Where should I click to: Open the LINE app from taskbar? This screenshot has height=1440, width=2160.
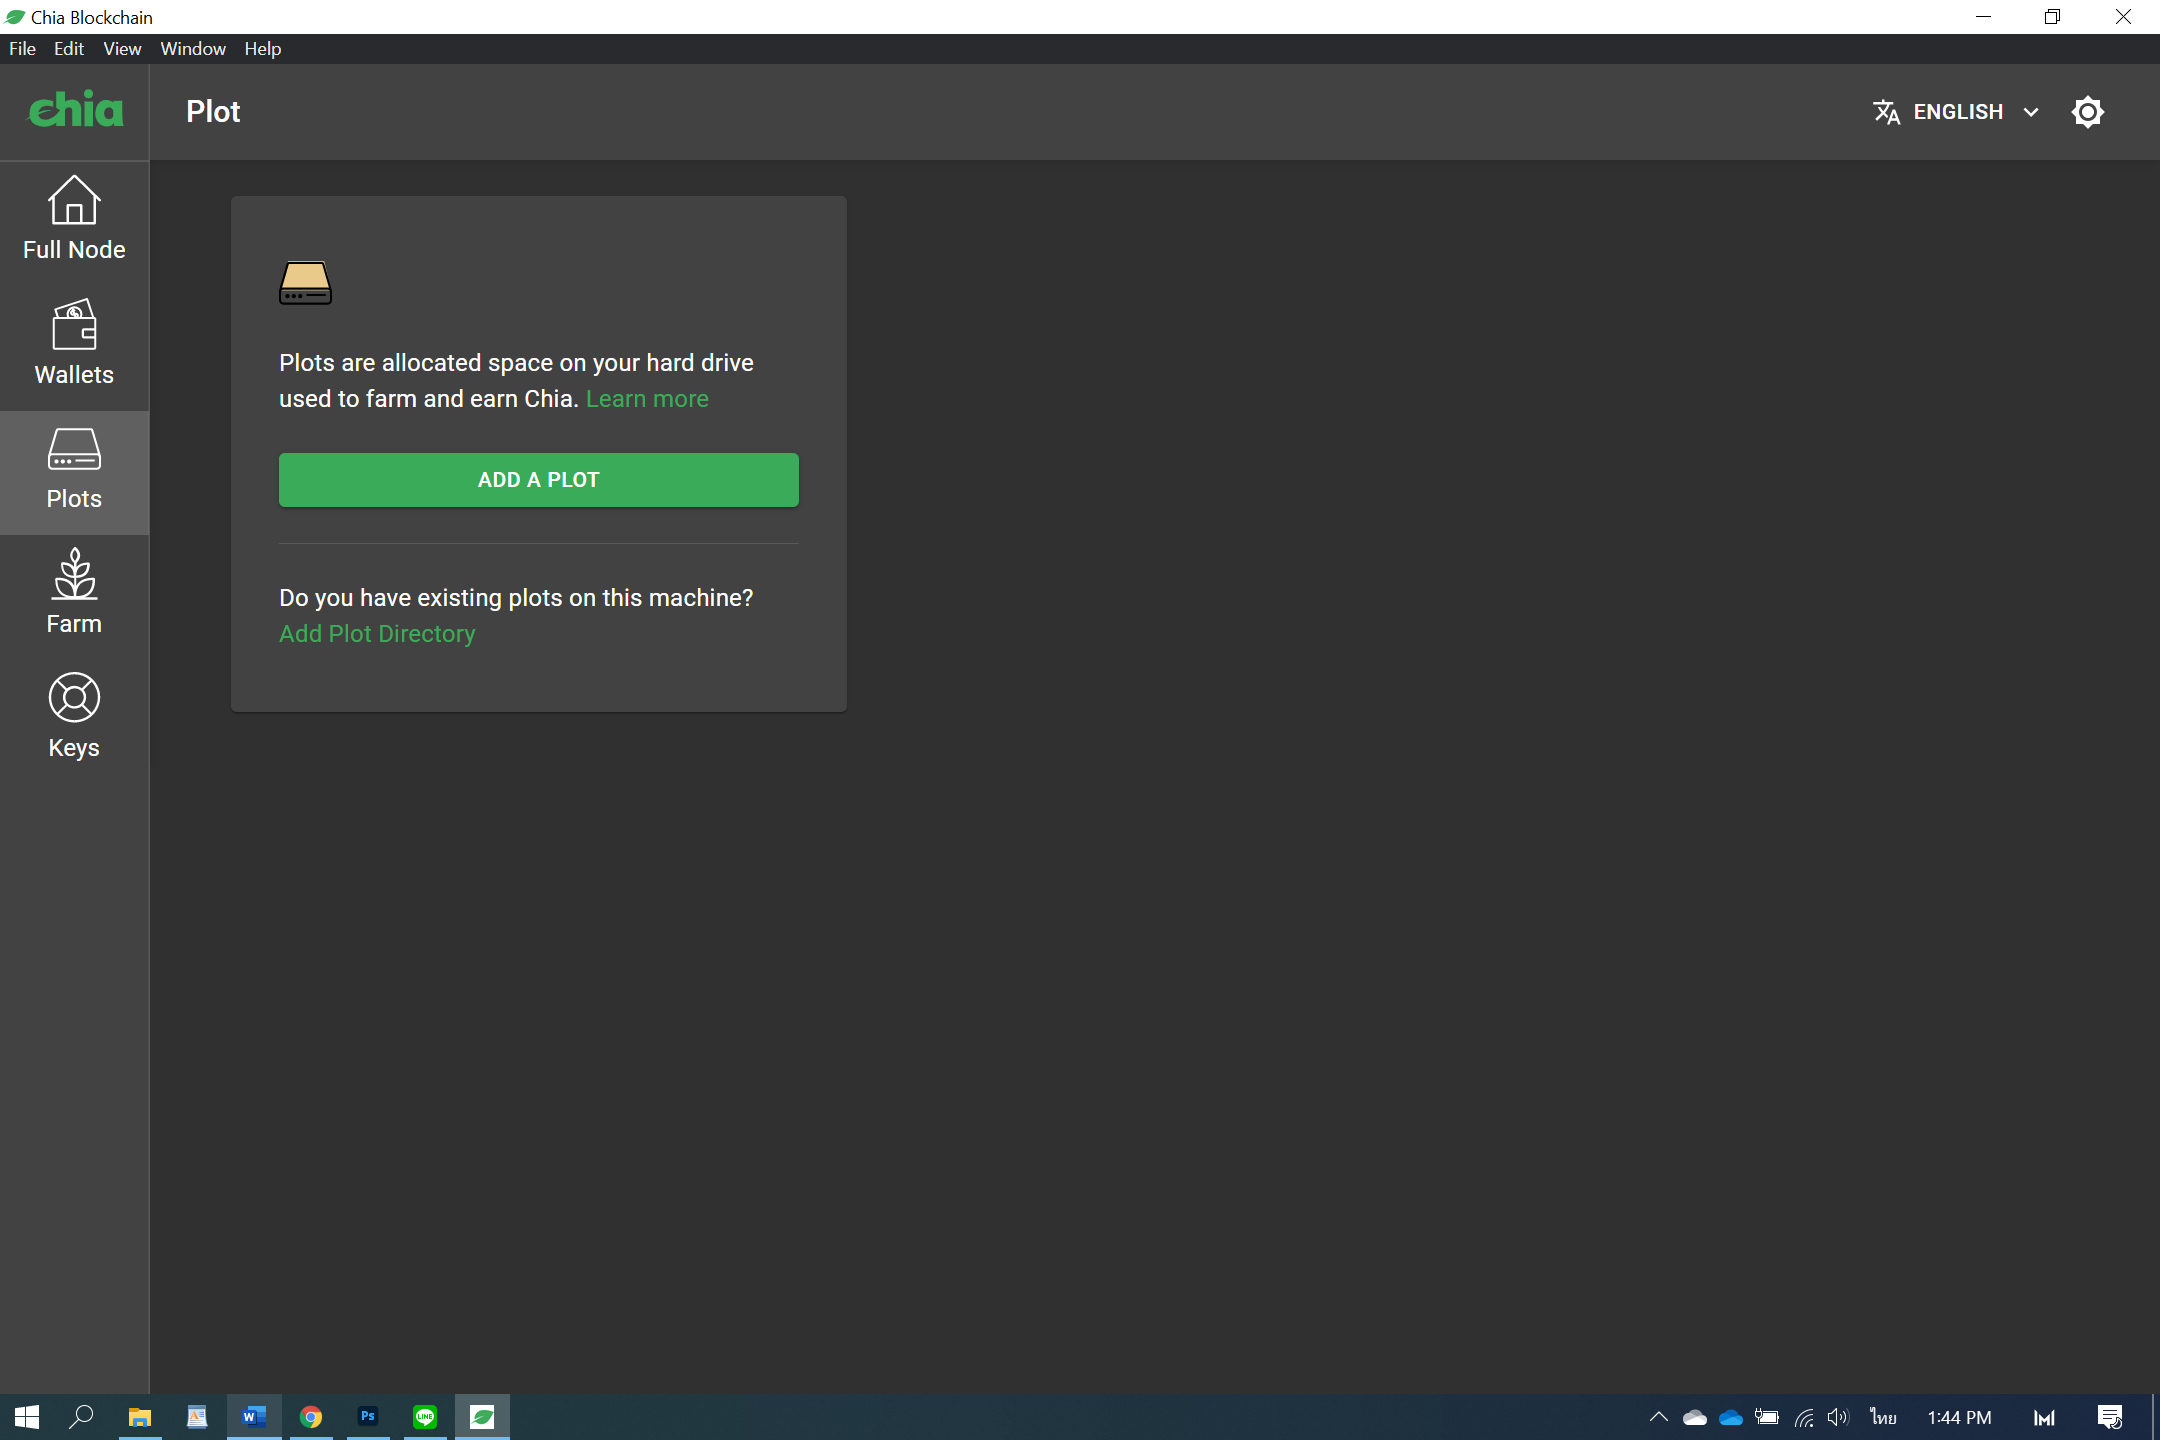tap(425, 1417)
